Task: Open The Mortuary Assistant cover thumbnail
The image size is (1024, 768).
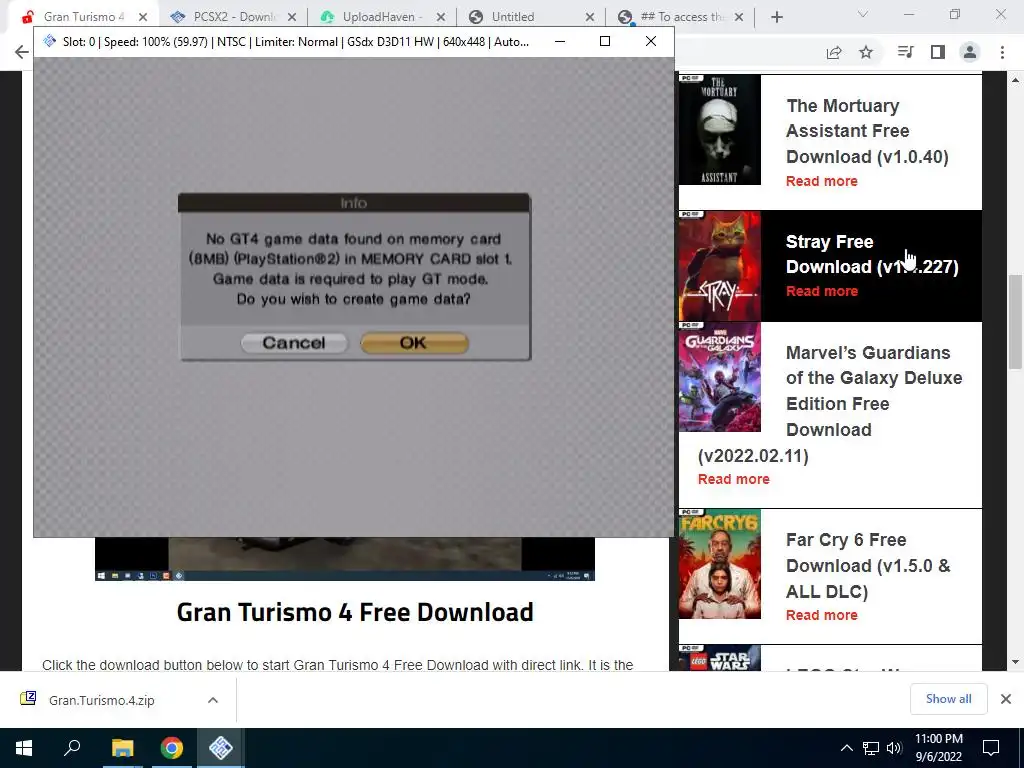Action: coord(720,129)
